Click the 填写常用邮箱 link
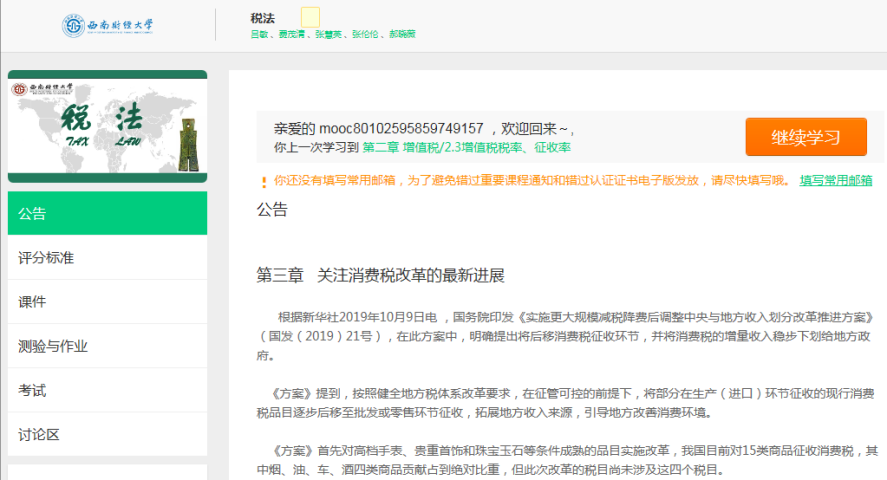Screen dimensions: 887x480 pos(836,180)
